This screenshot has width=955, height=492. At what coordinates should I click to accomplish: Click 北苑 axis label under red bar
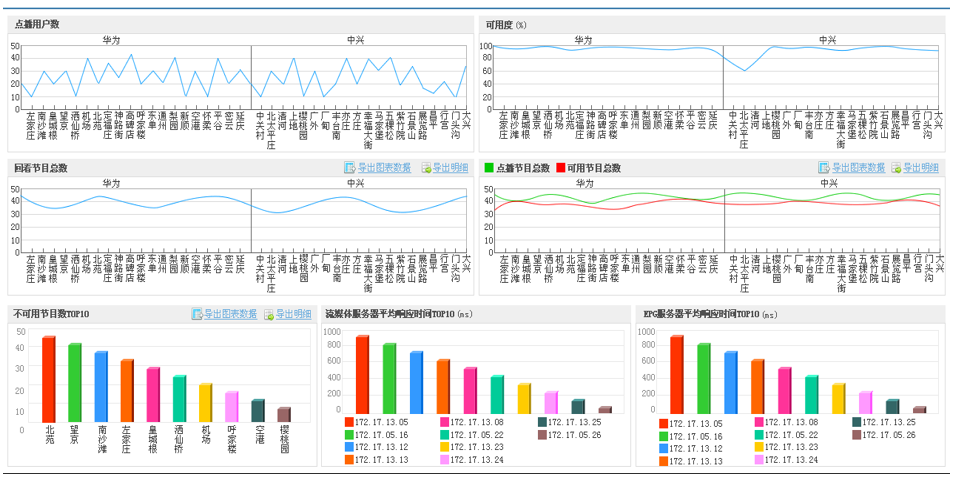(49, 434)
